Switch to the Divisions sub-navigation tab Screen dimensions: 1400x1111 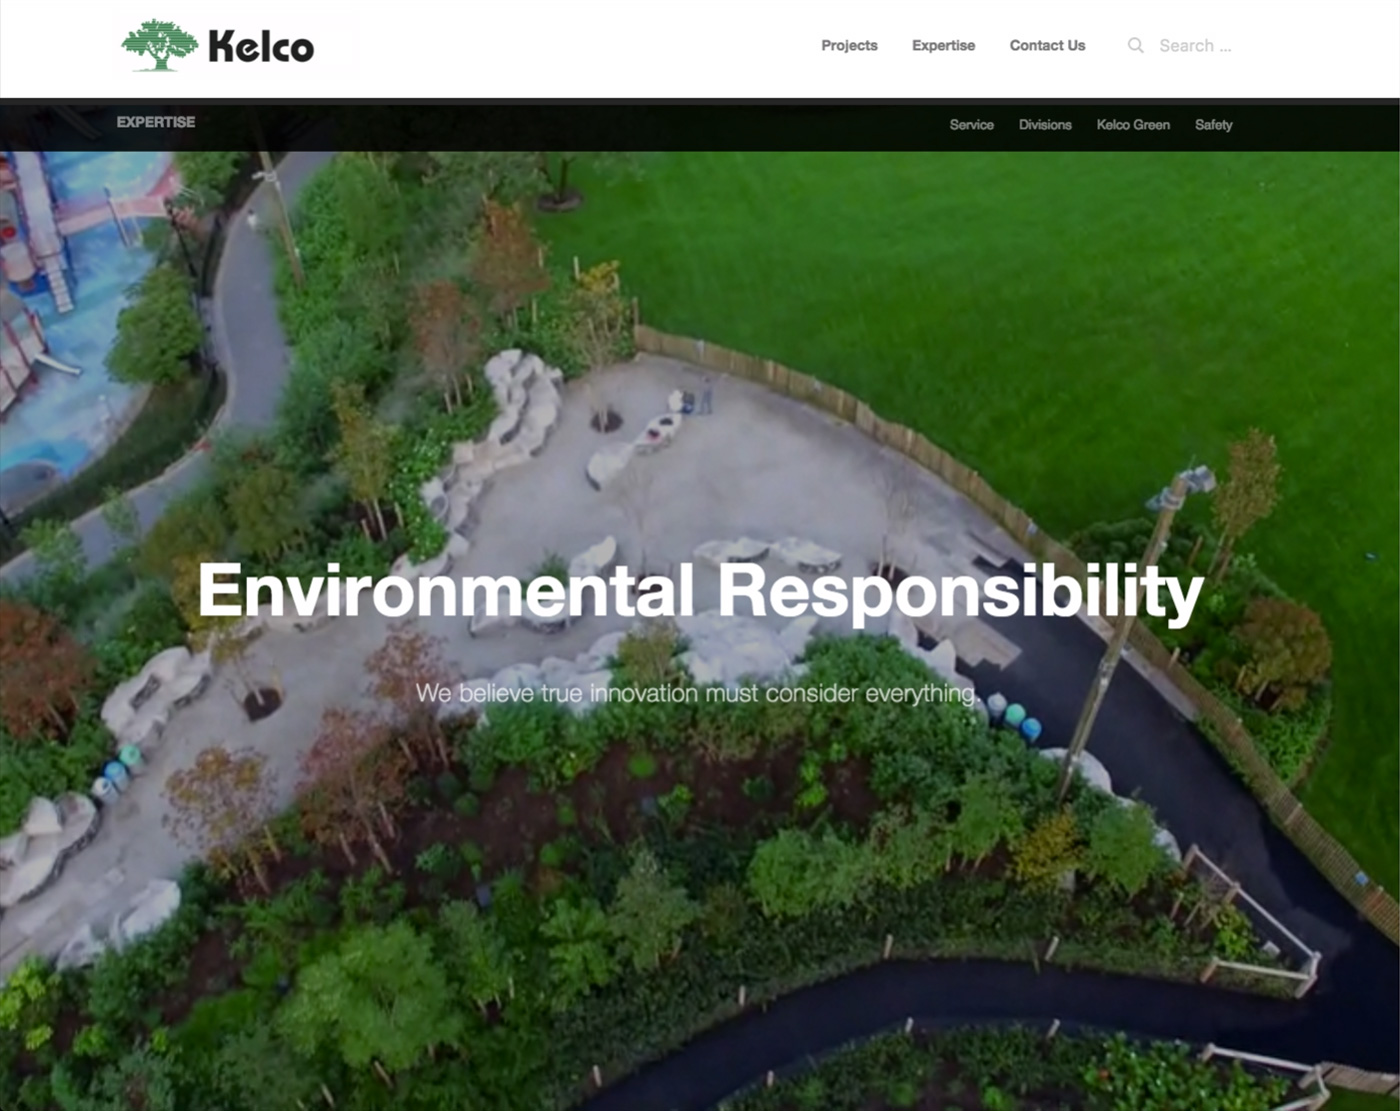(x=1045, y=125)
